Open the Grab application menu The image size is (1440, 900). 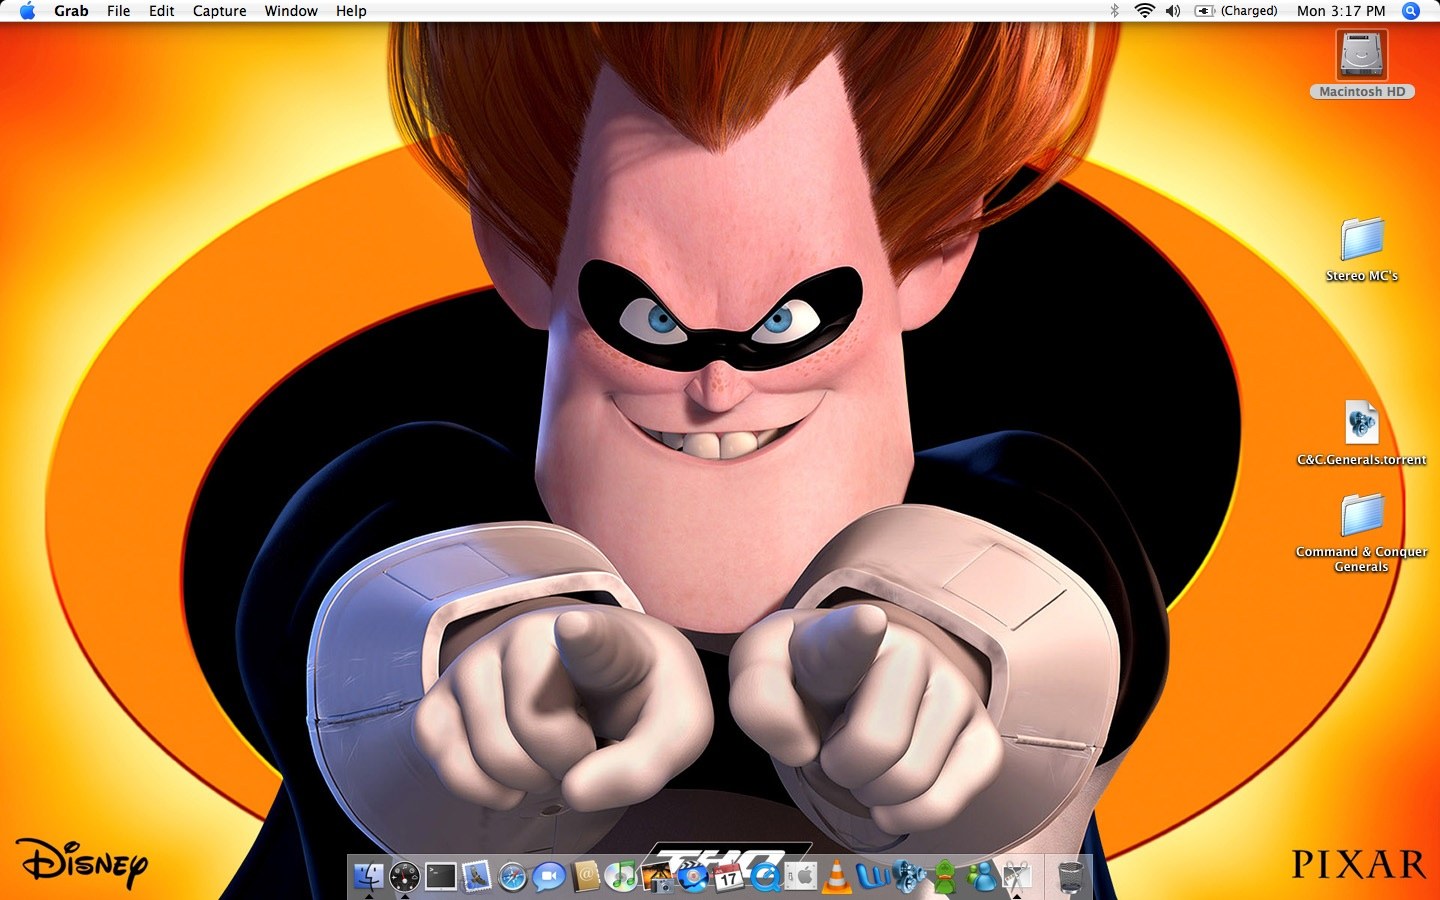pos(71,11)
